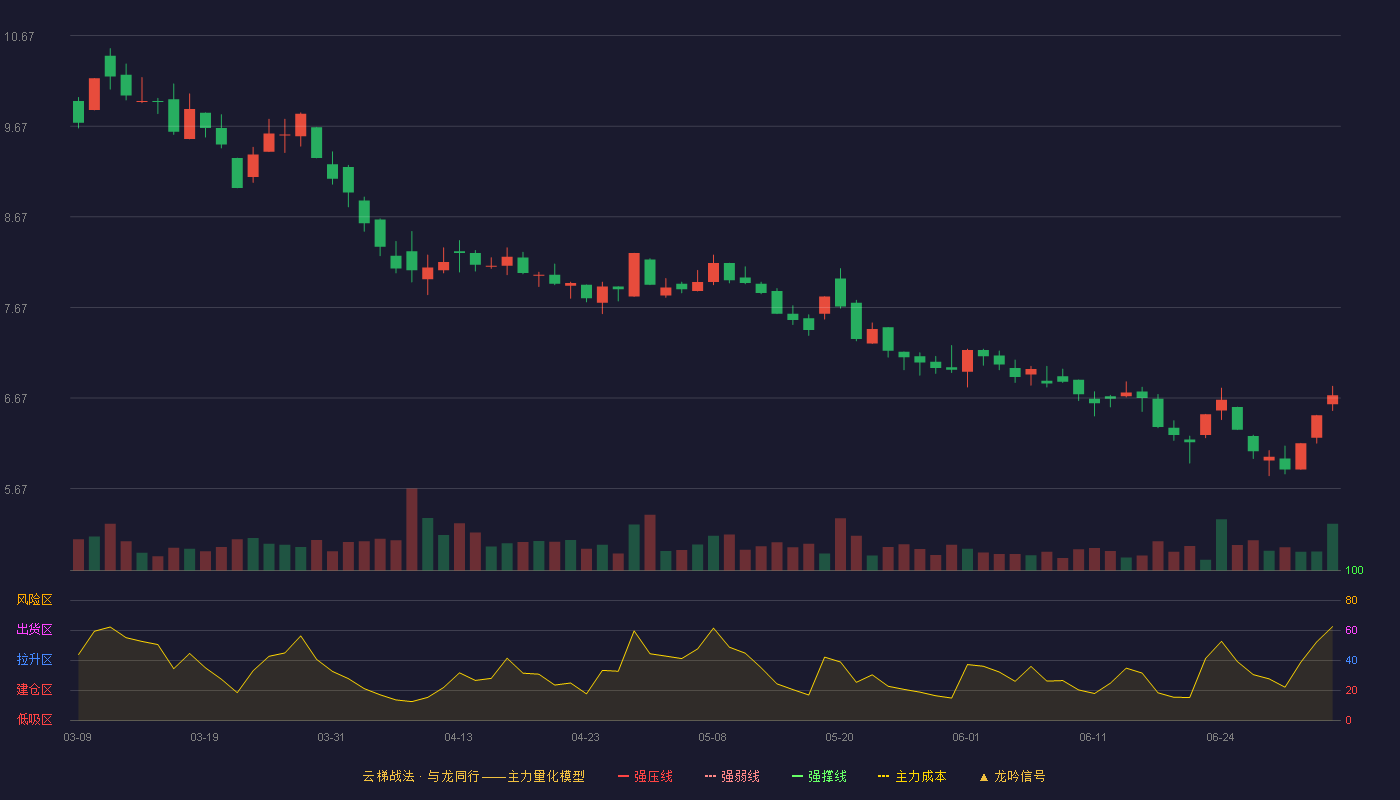Click the 低吸区 zone label
Screen dimensions: 1400x800
(x=34, y=719)
